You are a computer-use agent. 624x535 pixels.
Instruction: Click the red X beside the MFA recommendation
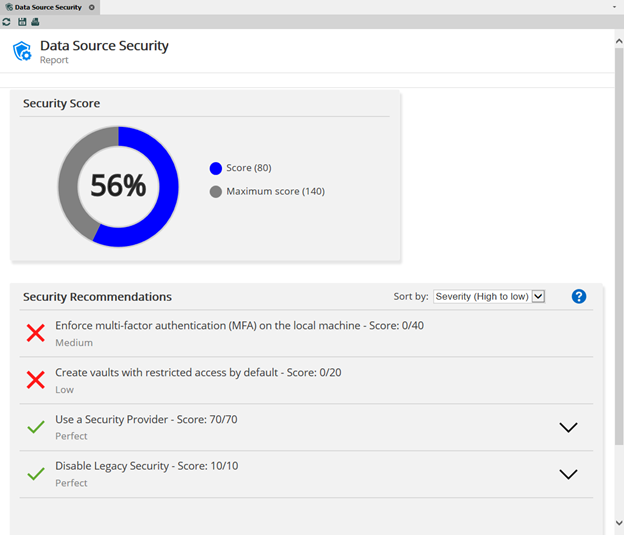click(x=36, y=333)
